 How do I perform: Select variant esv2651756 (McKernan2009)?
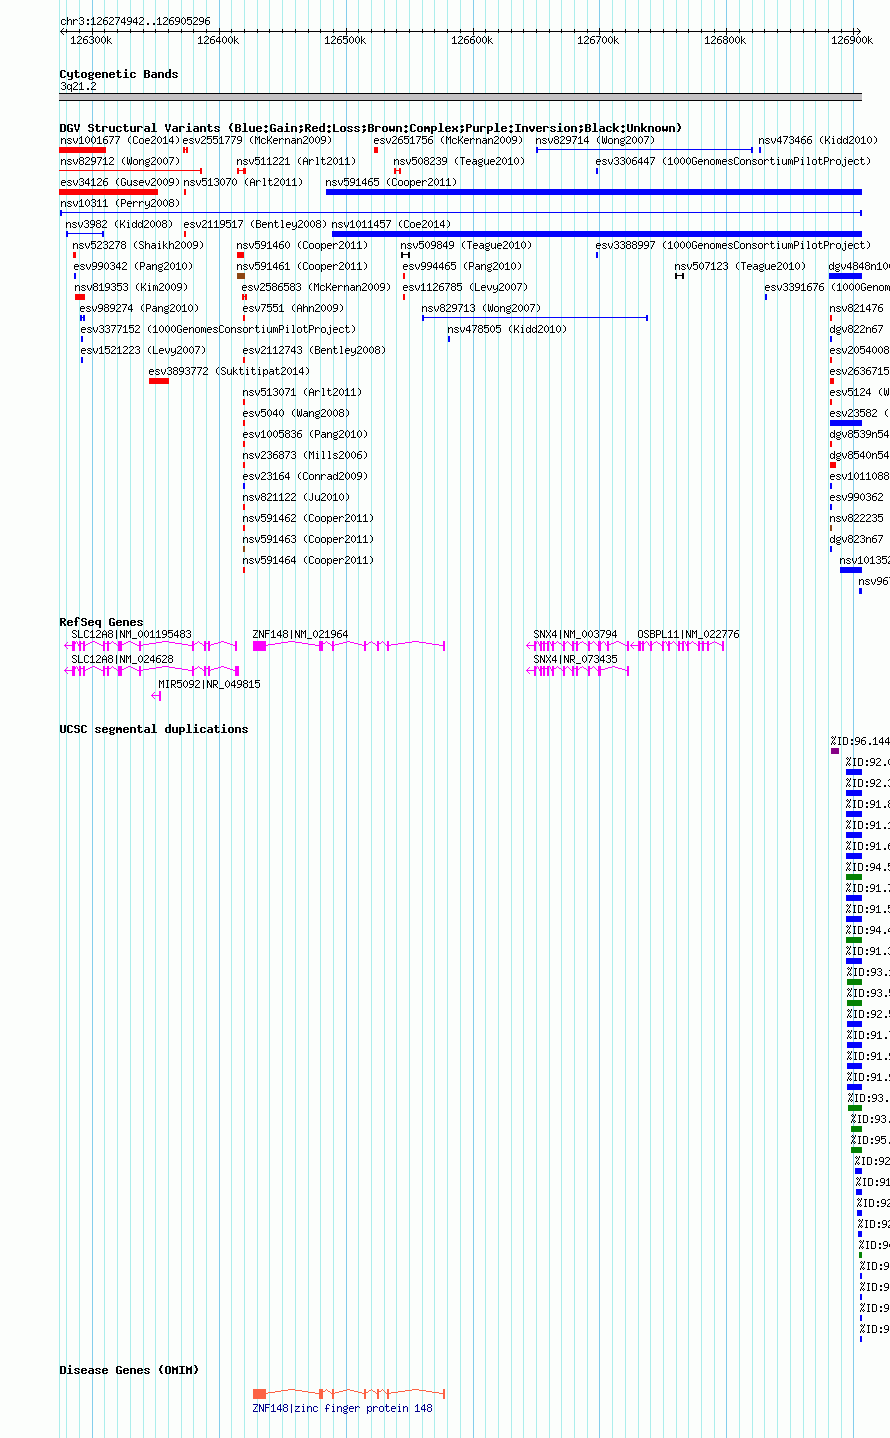pyautogui.click(x=448, y=140)
